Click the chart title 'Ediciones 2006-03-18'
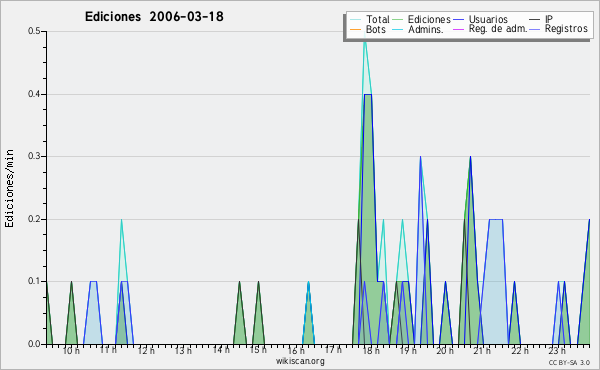This screenshot has height=370, width=600. click(x=154, y=17)
